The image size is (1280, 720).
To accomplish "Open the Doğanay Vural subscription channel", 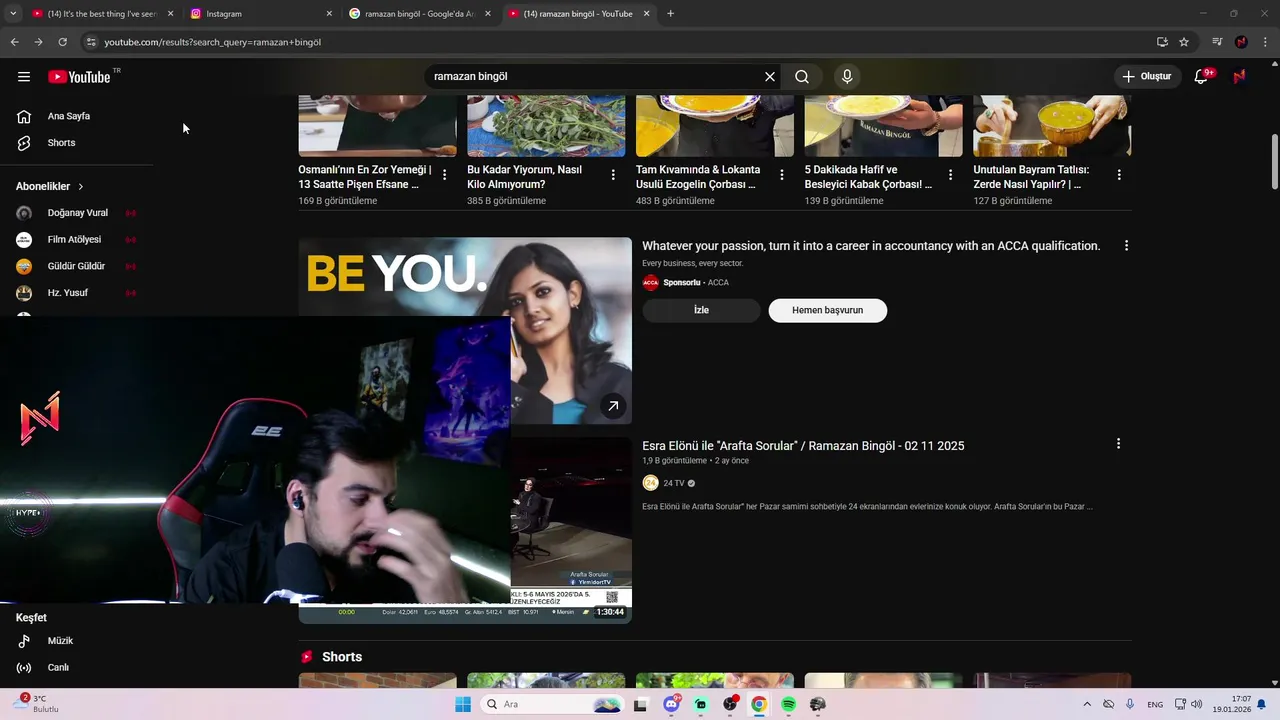I will click(77, 213).
